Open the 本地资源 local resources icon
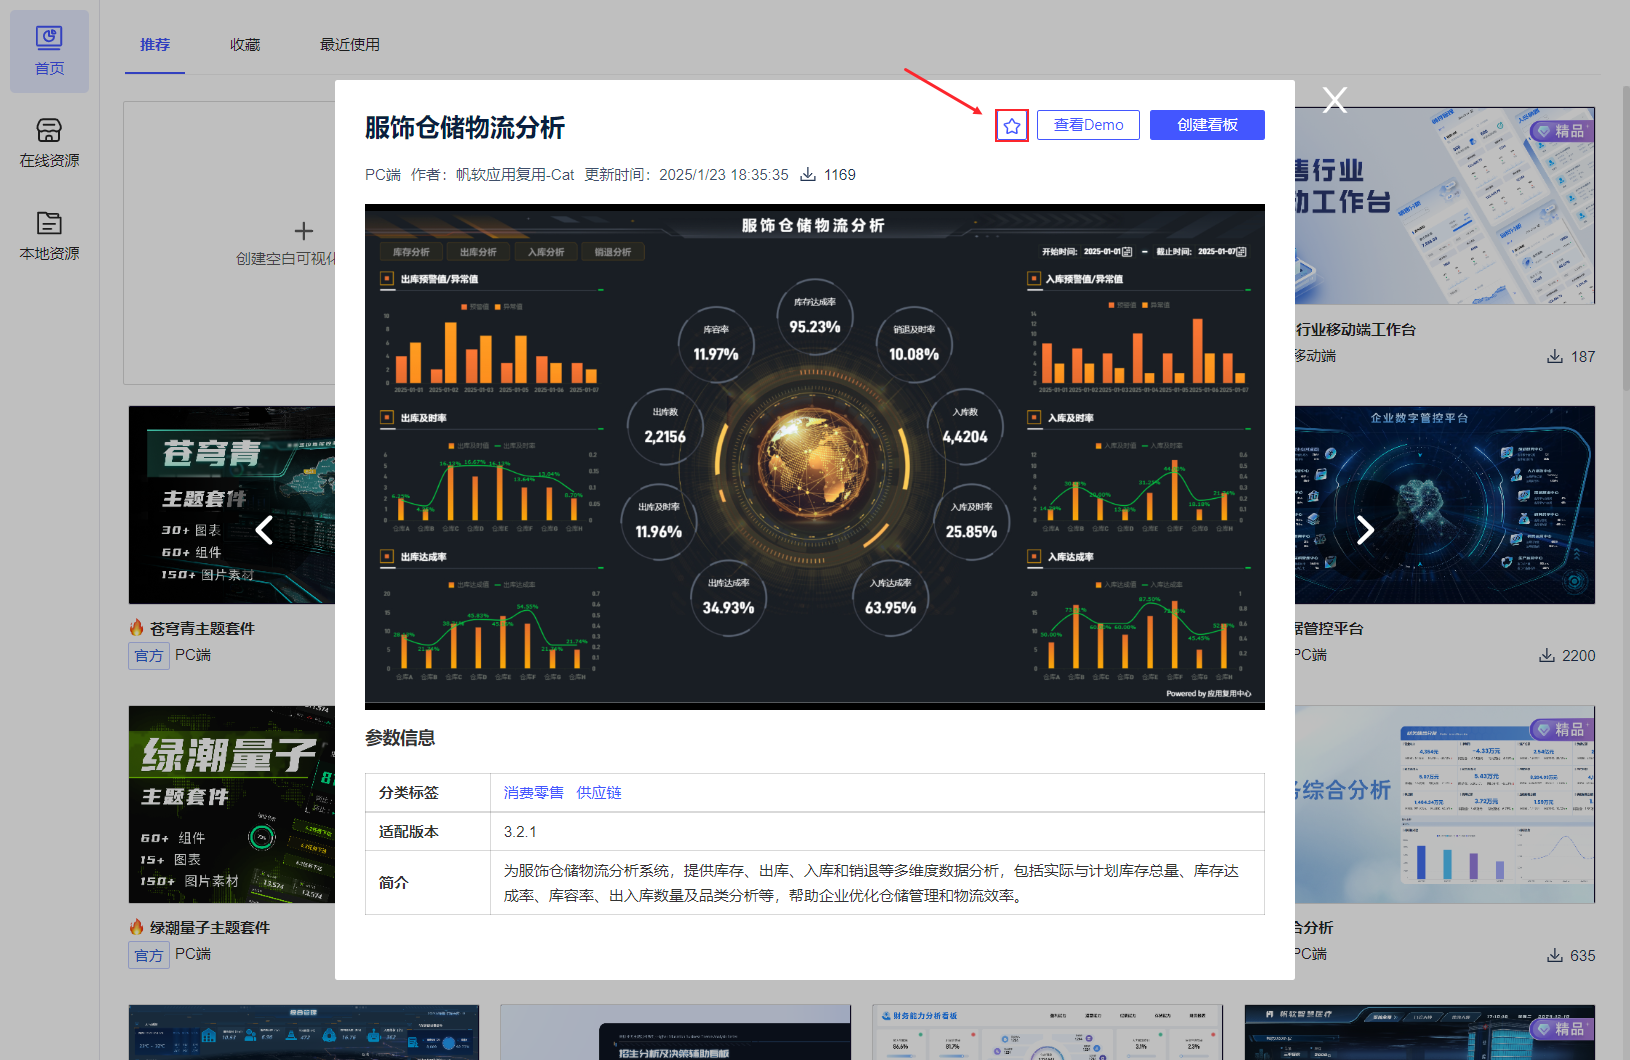The height and width of the screenshot is (1060, 1630). [x=49, y=236]
